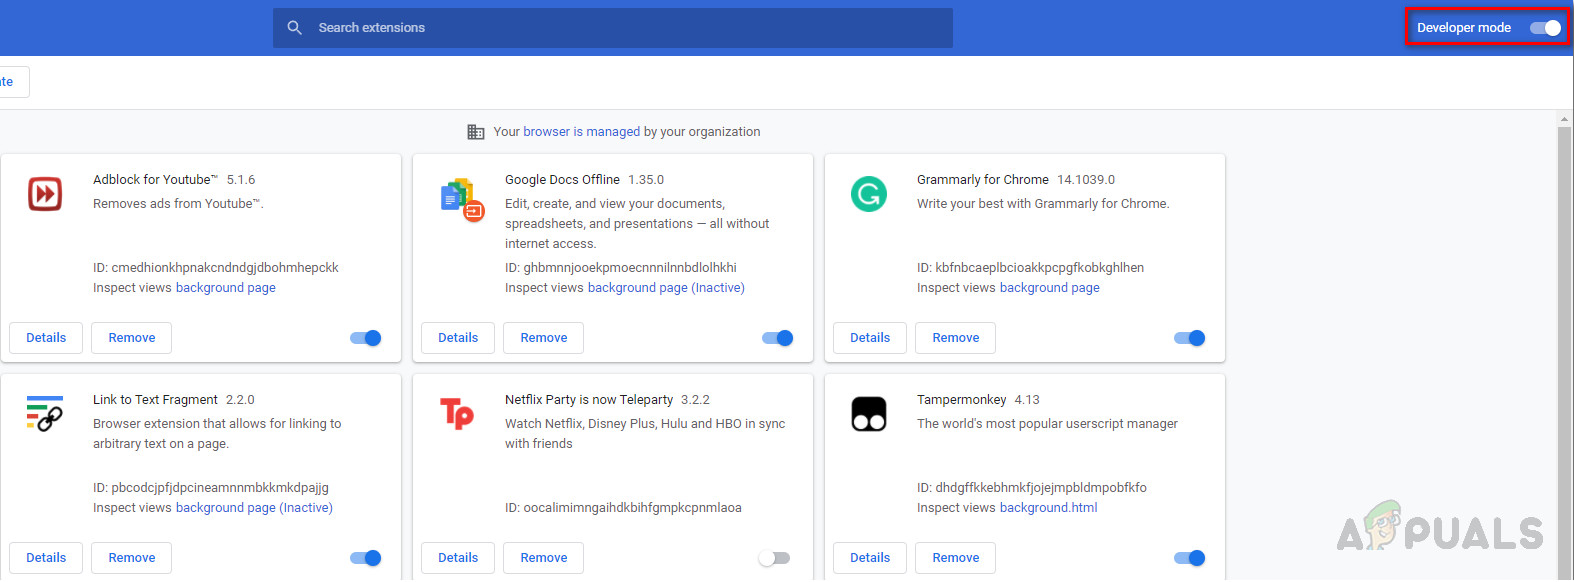Click 'The world's most popular userscript manager' text

(x=1047, y=424)
